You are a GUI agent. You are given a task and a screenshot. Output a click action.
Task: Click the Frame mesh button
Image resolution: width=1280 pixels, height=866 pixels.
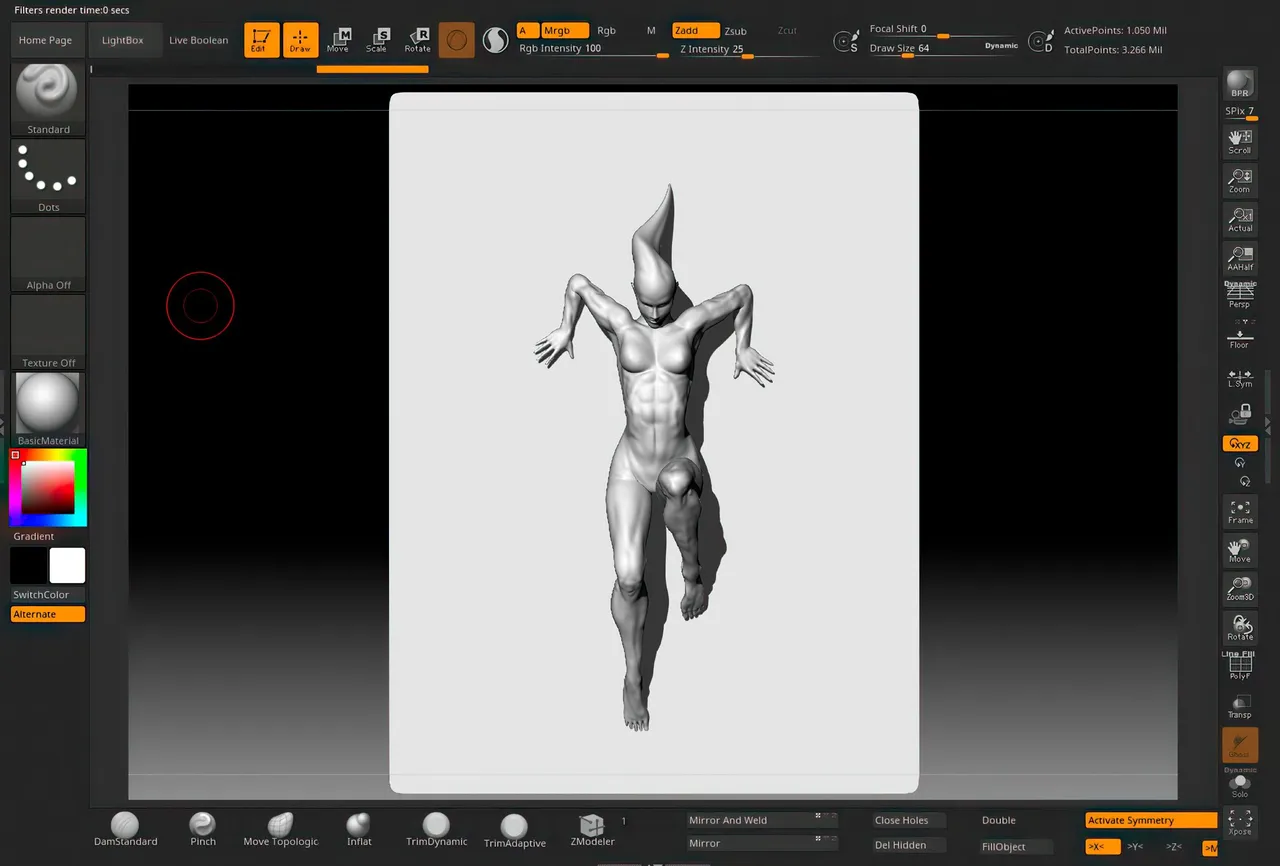1240,512
